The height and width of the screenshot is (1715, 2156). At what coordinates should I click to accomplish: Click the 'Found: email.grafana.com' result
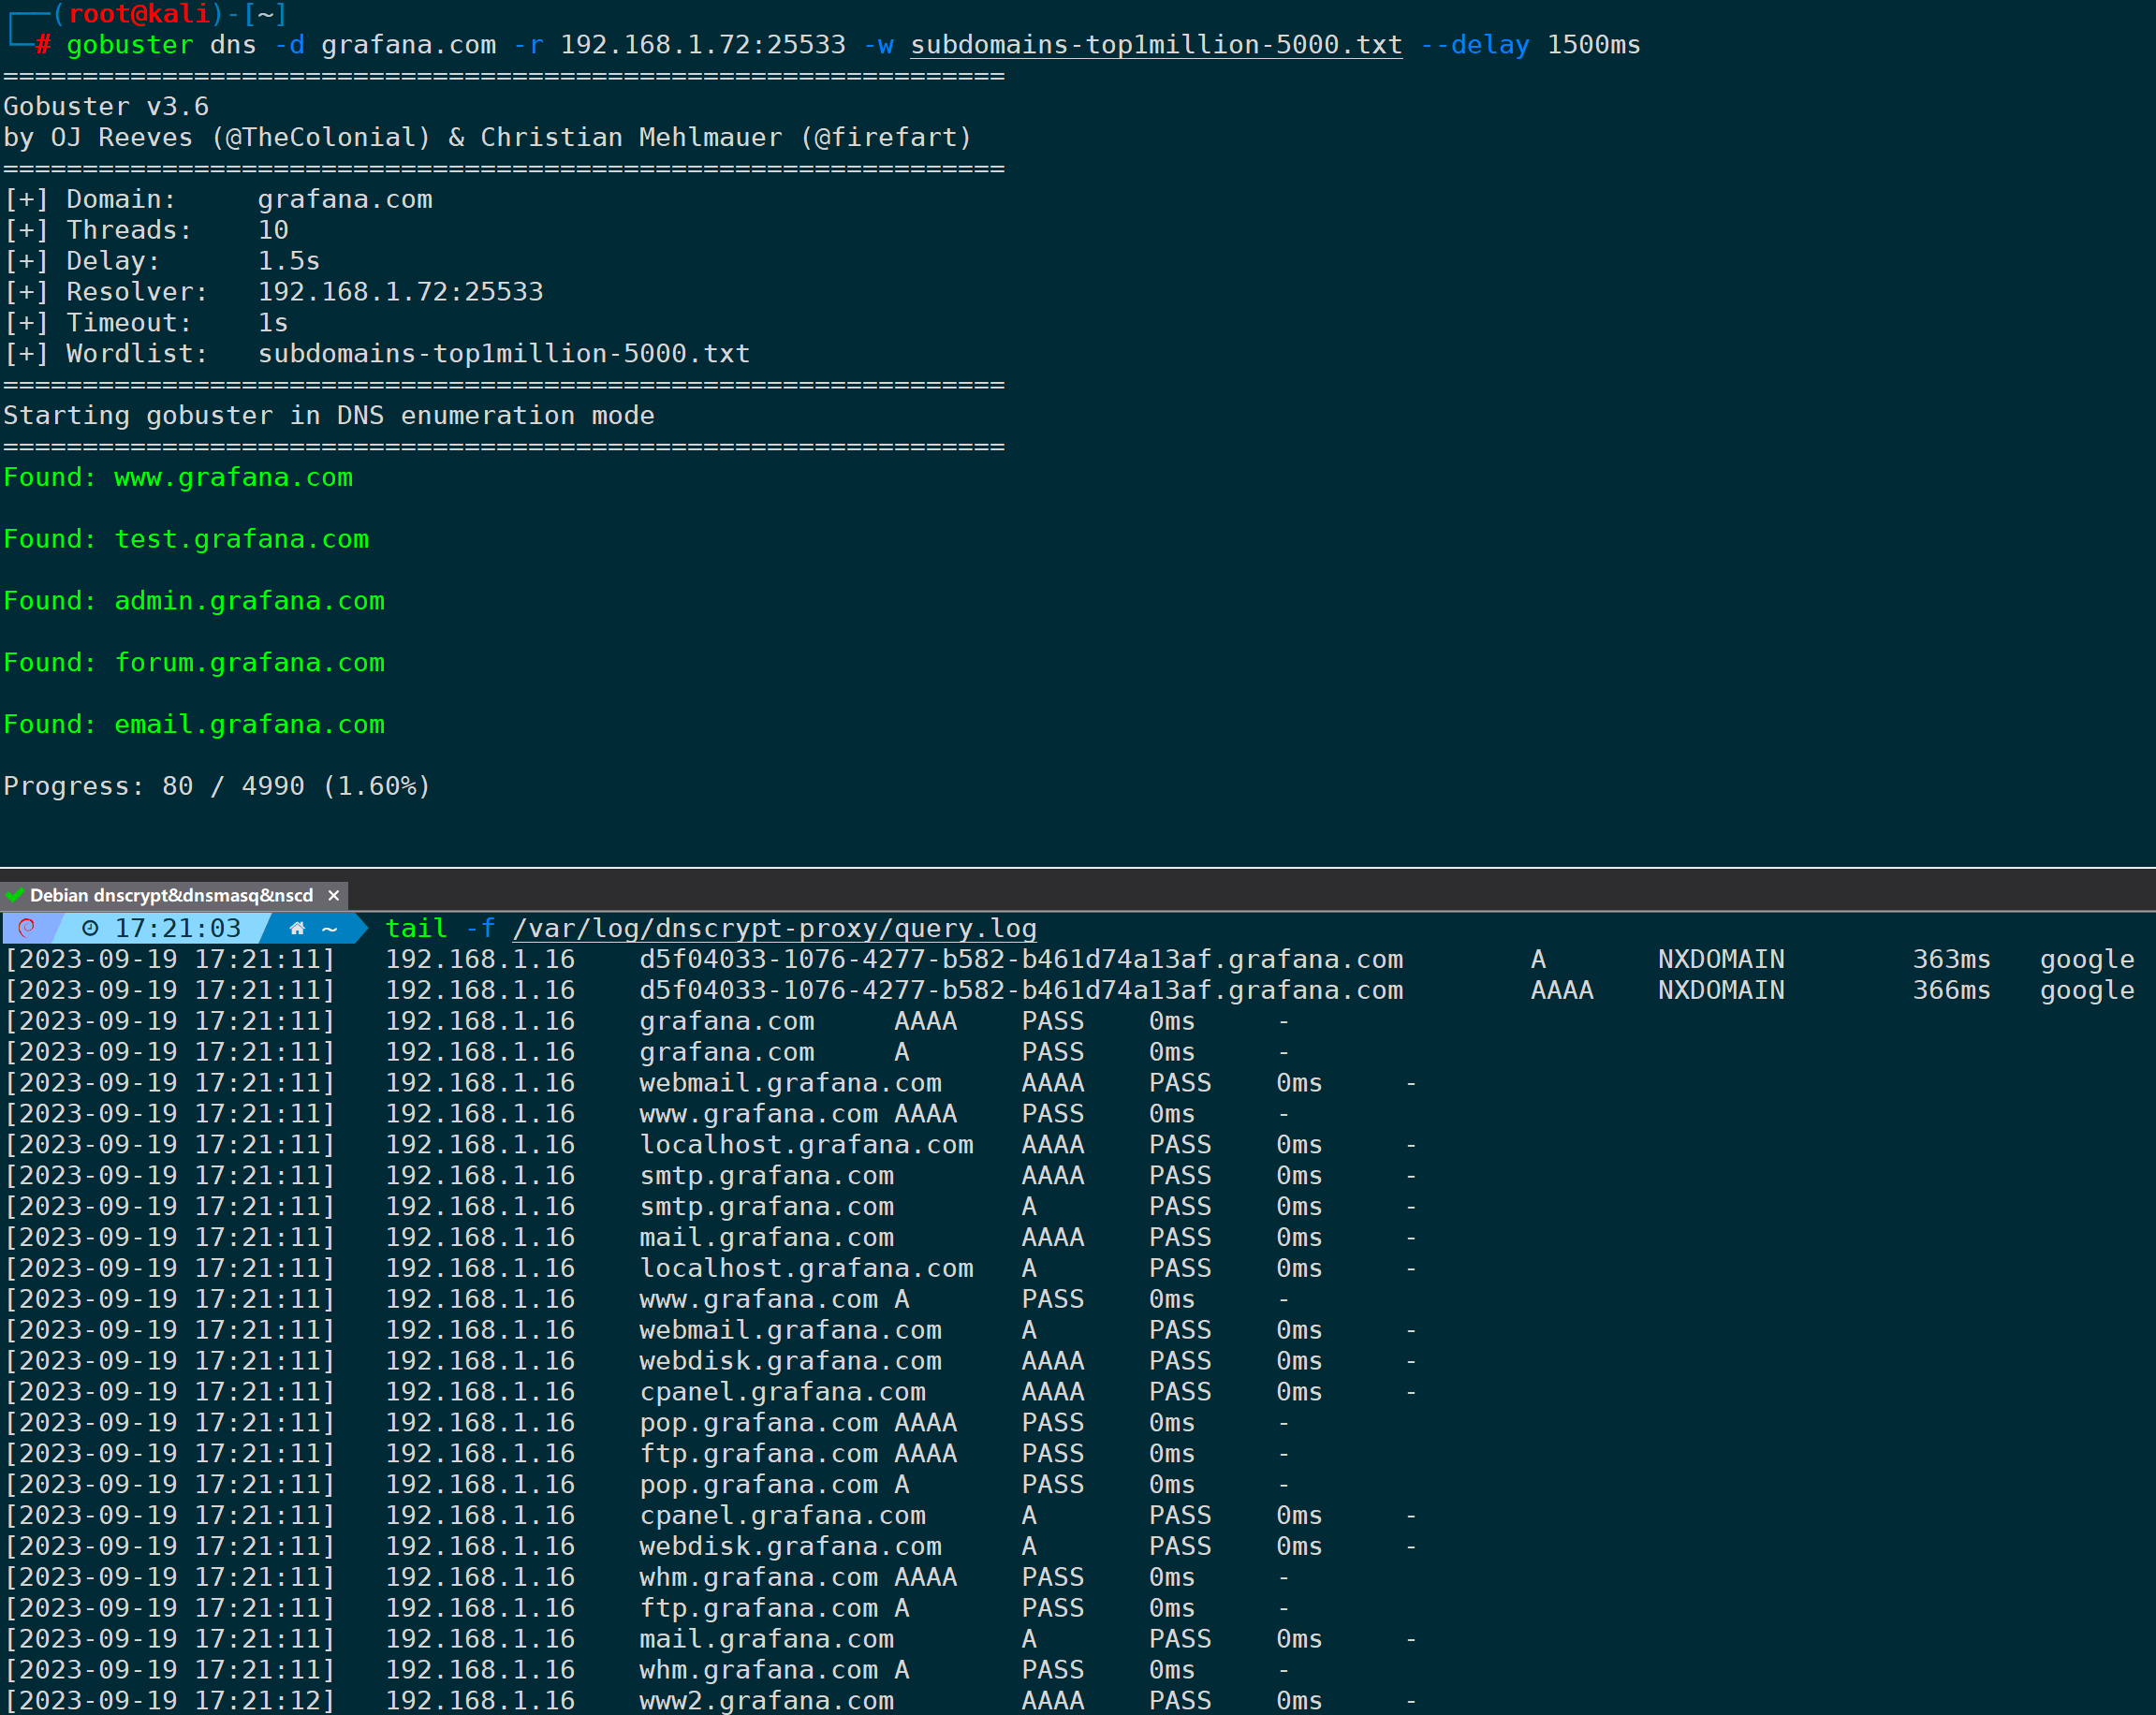pyautogui.click(x=194, y=724)
